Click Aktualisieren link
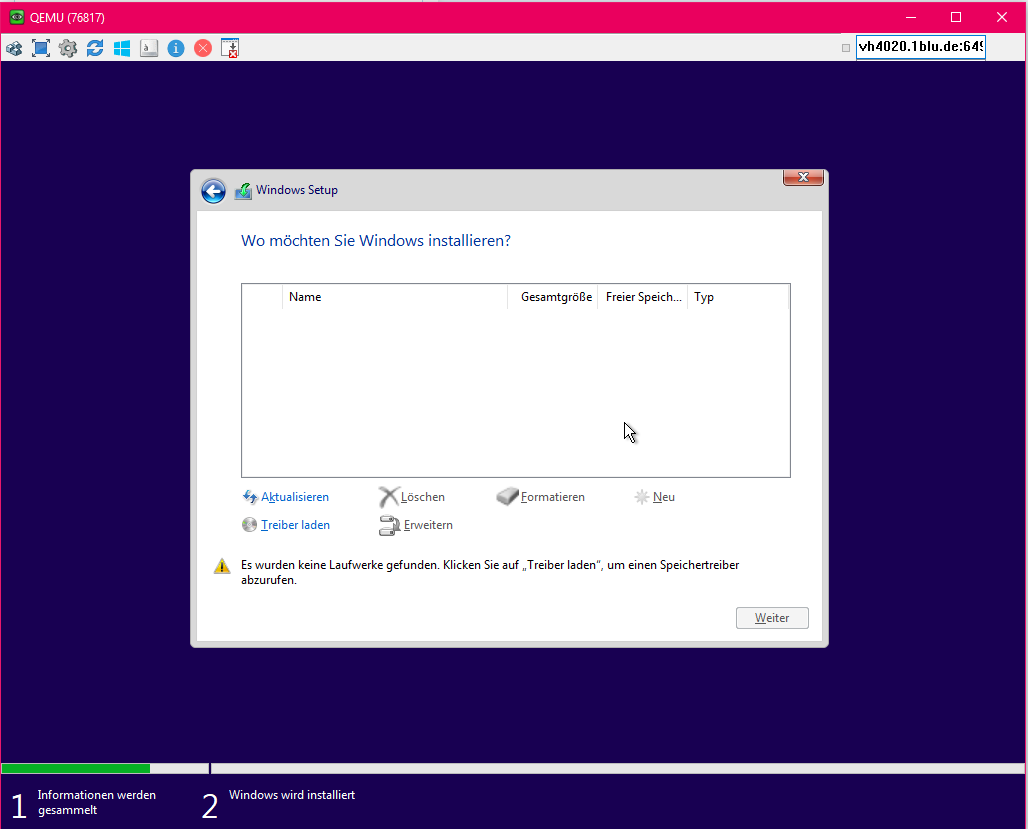This screenshot has height=829, width=1028. click(295, 497)
